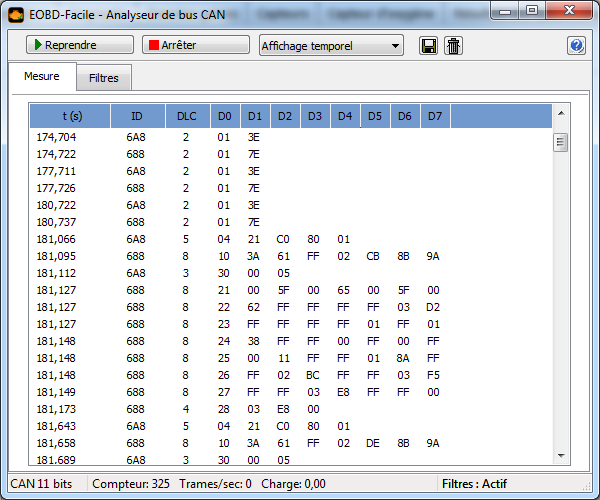Click the Filtres : Actif status text

pos(474,484)
